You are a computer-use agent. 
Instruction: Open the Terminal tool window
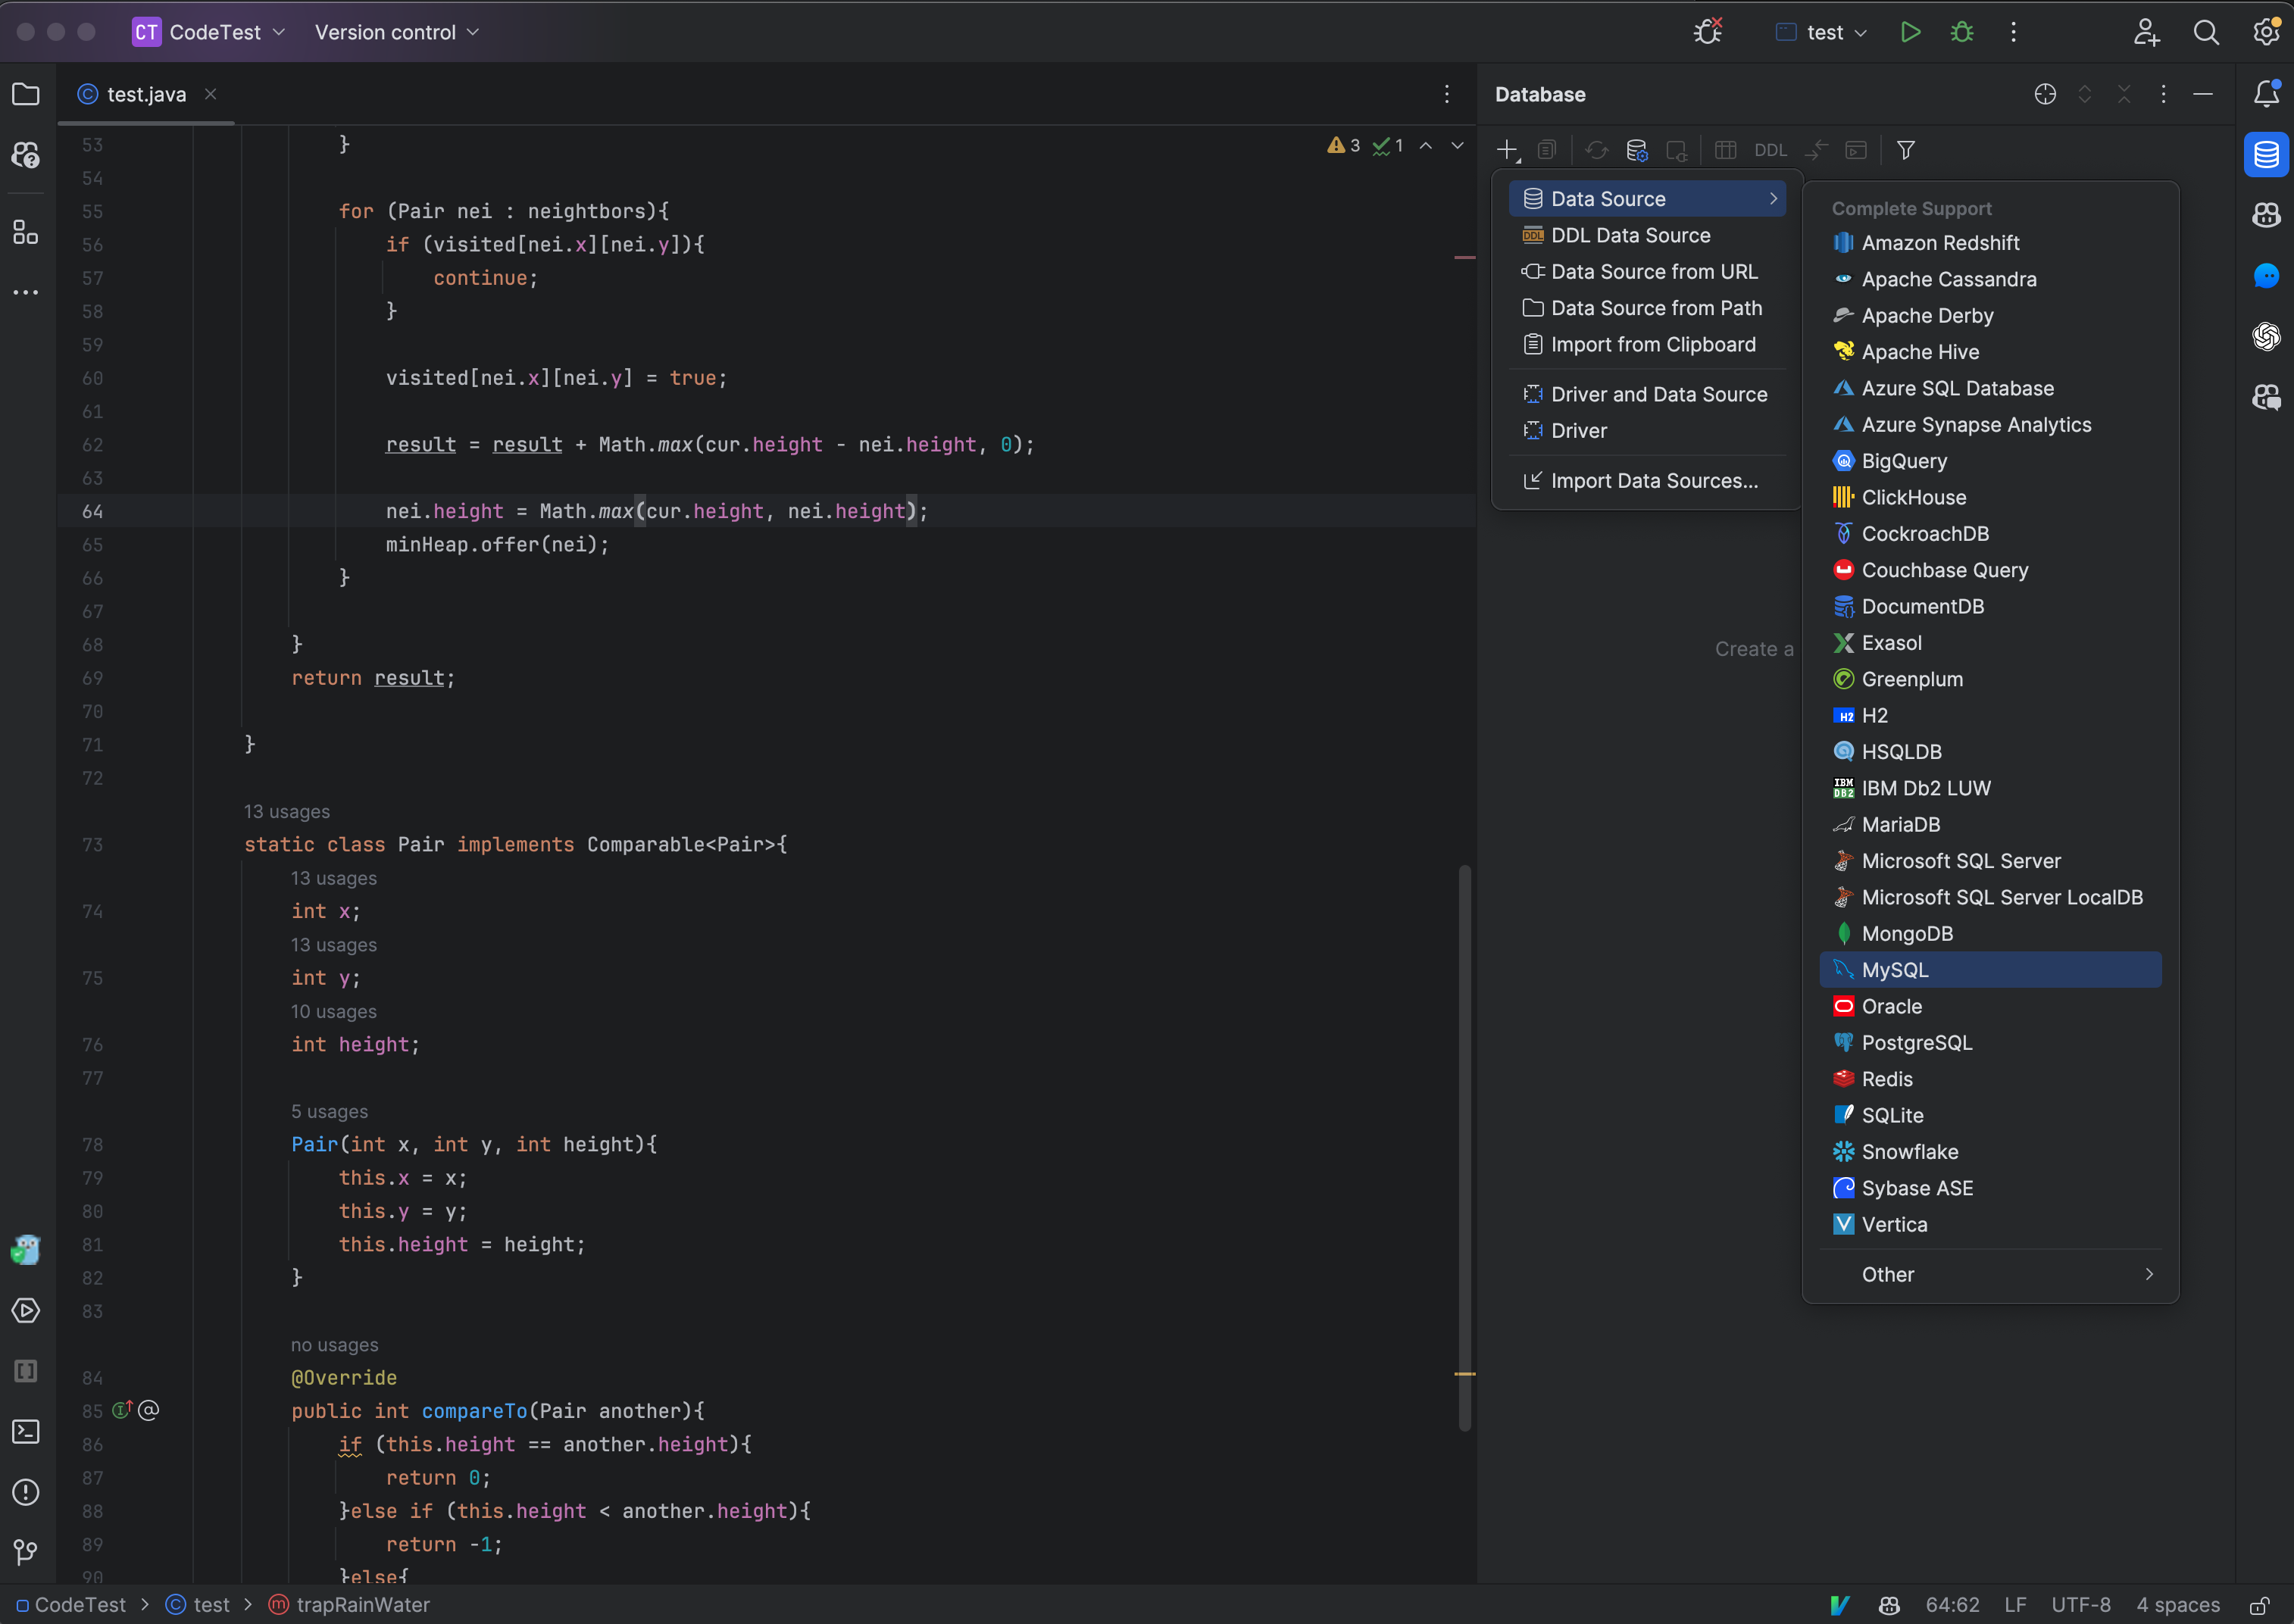(25, 1432)
